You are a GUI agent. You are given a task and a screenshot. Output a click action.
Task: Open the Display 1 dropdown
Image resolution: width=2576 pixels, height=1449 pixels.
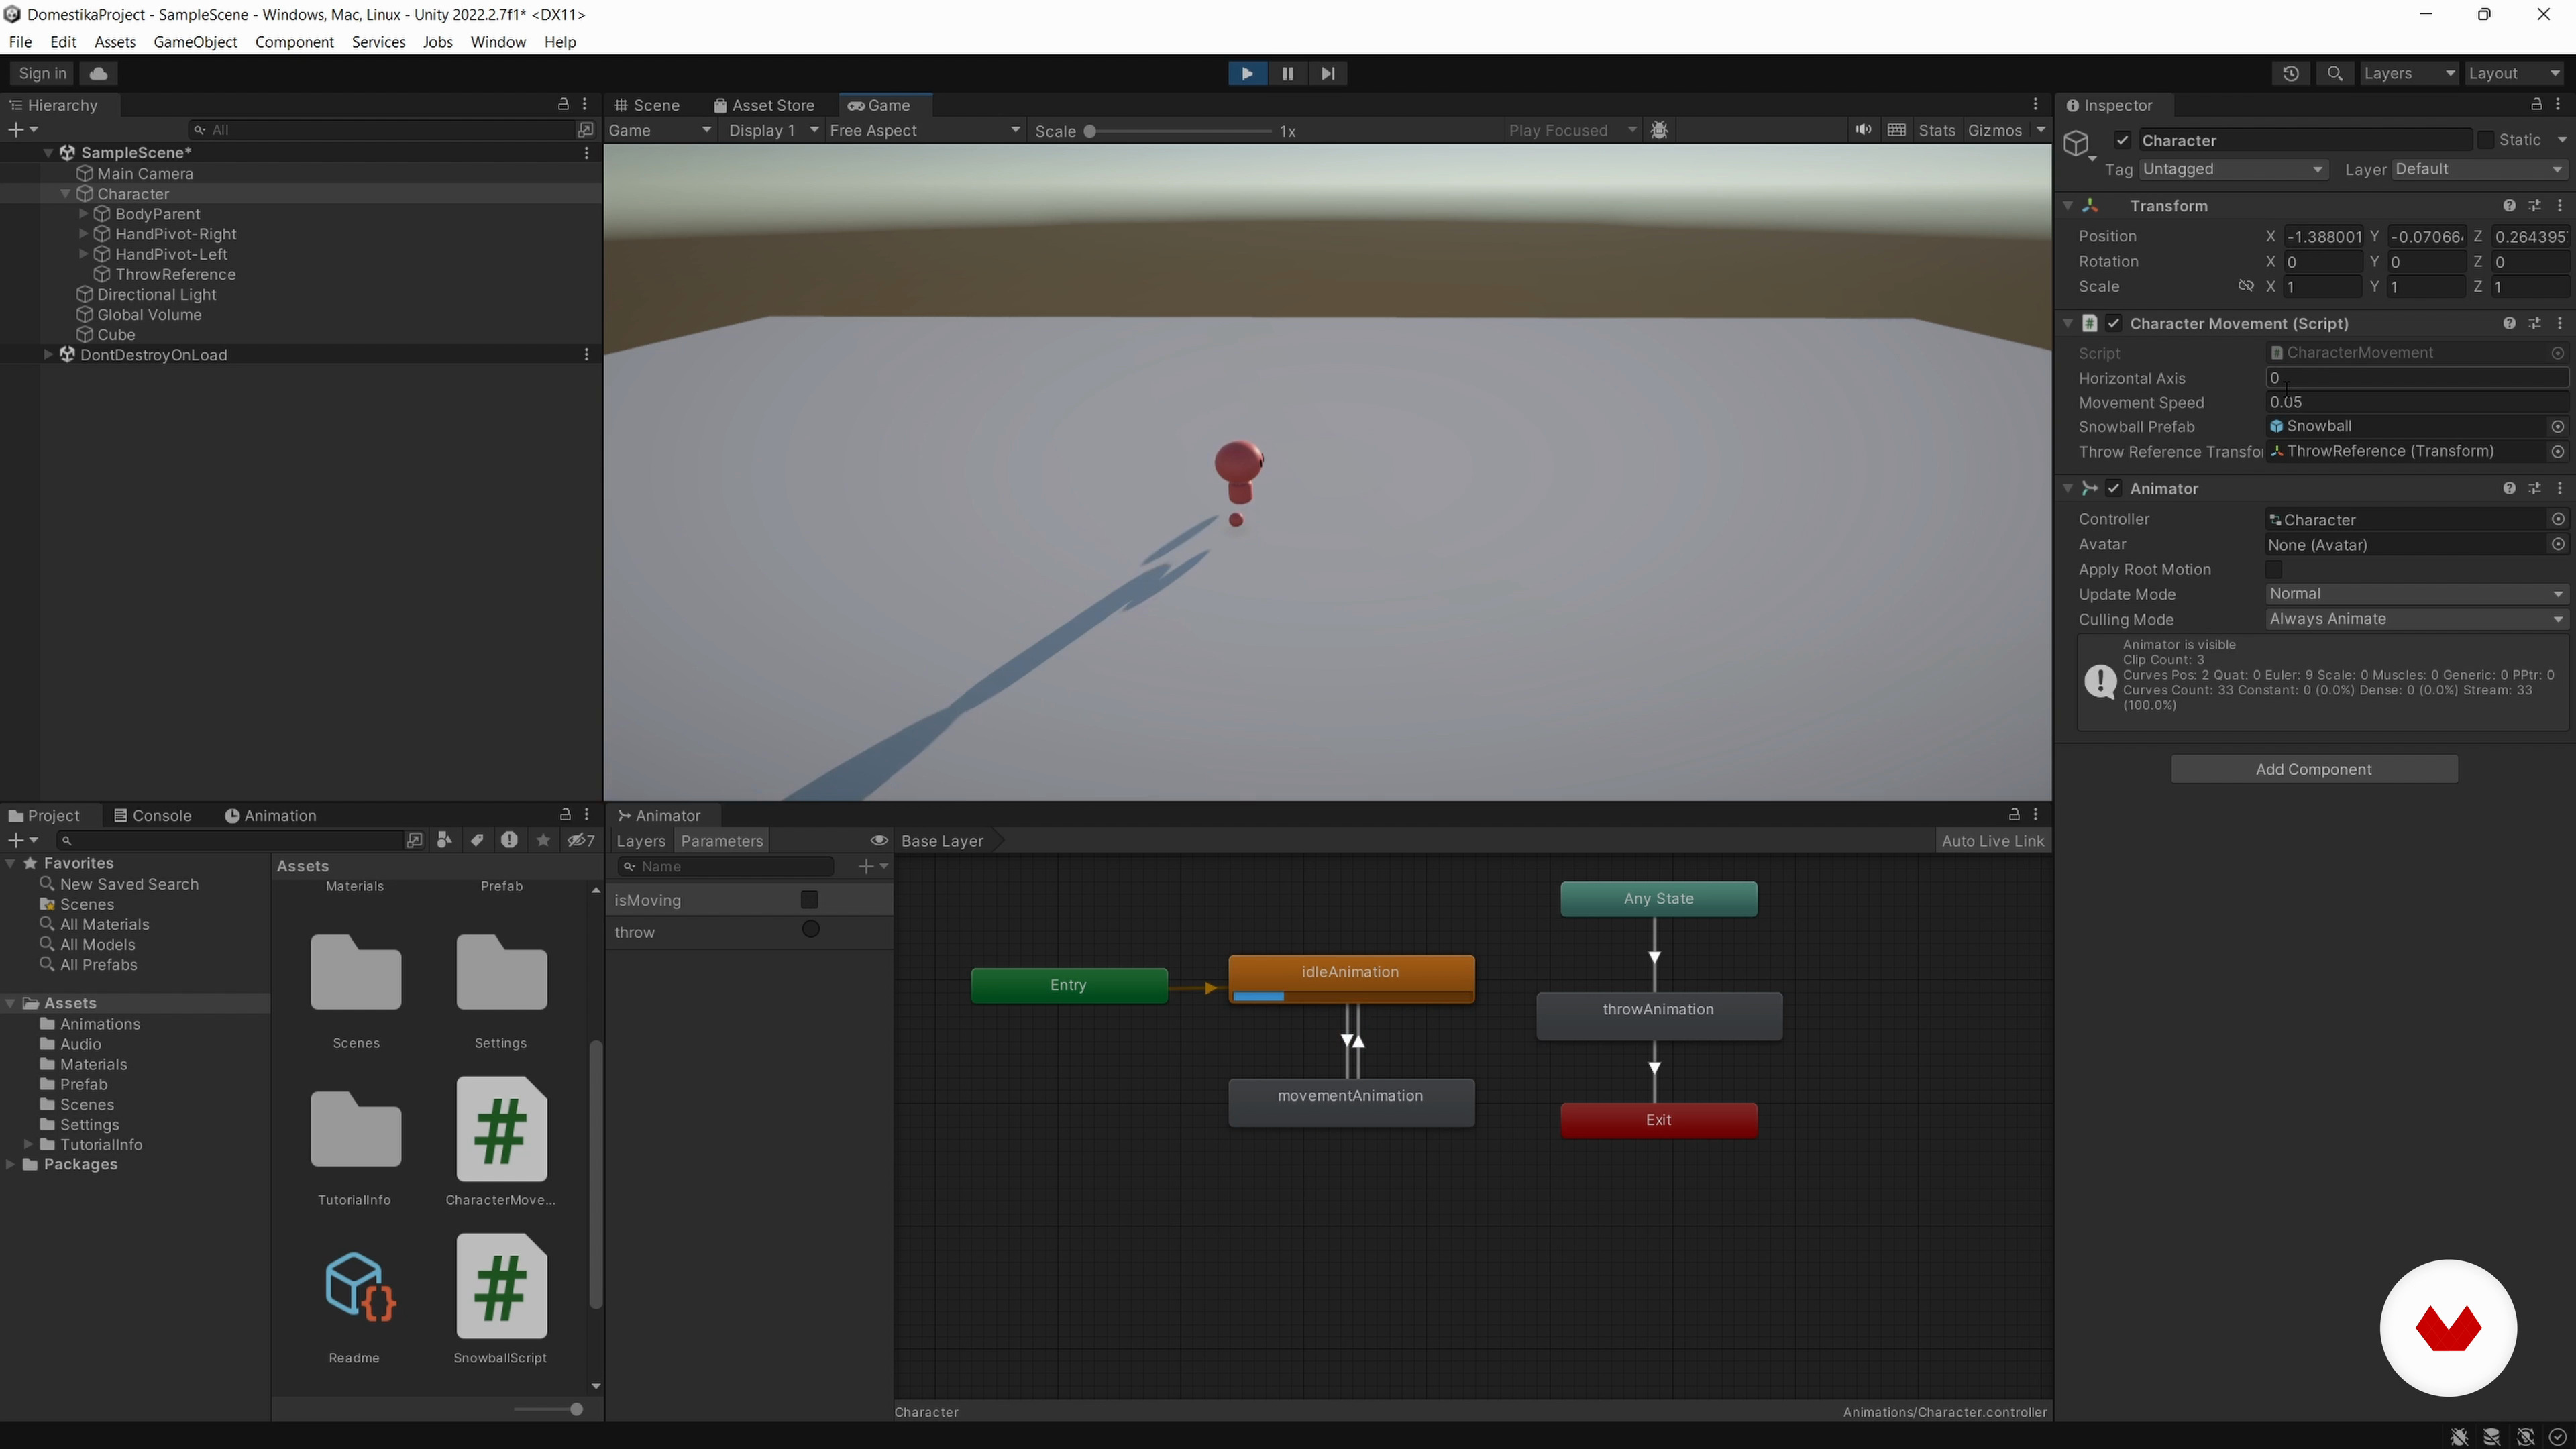[x=773, y=130]
